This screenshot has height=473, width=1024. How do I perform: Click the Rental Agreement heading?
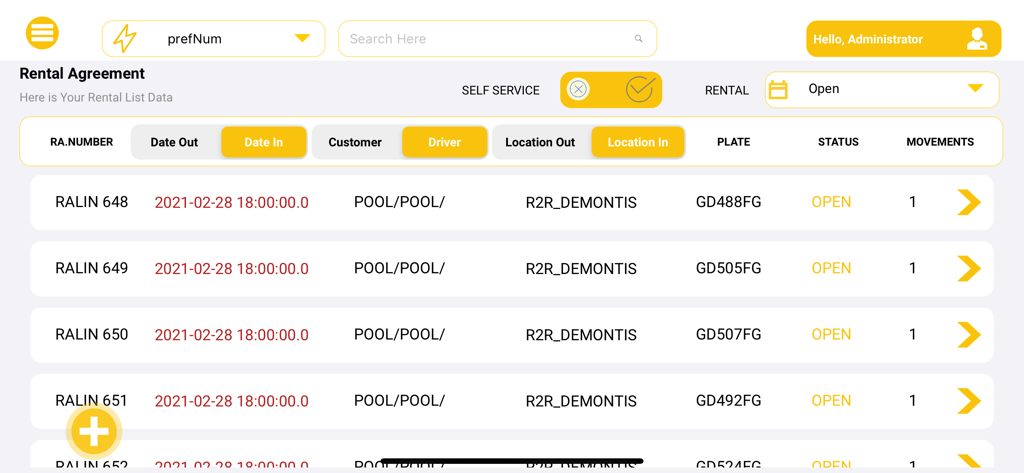[82, 74]
